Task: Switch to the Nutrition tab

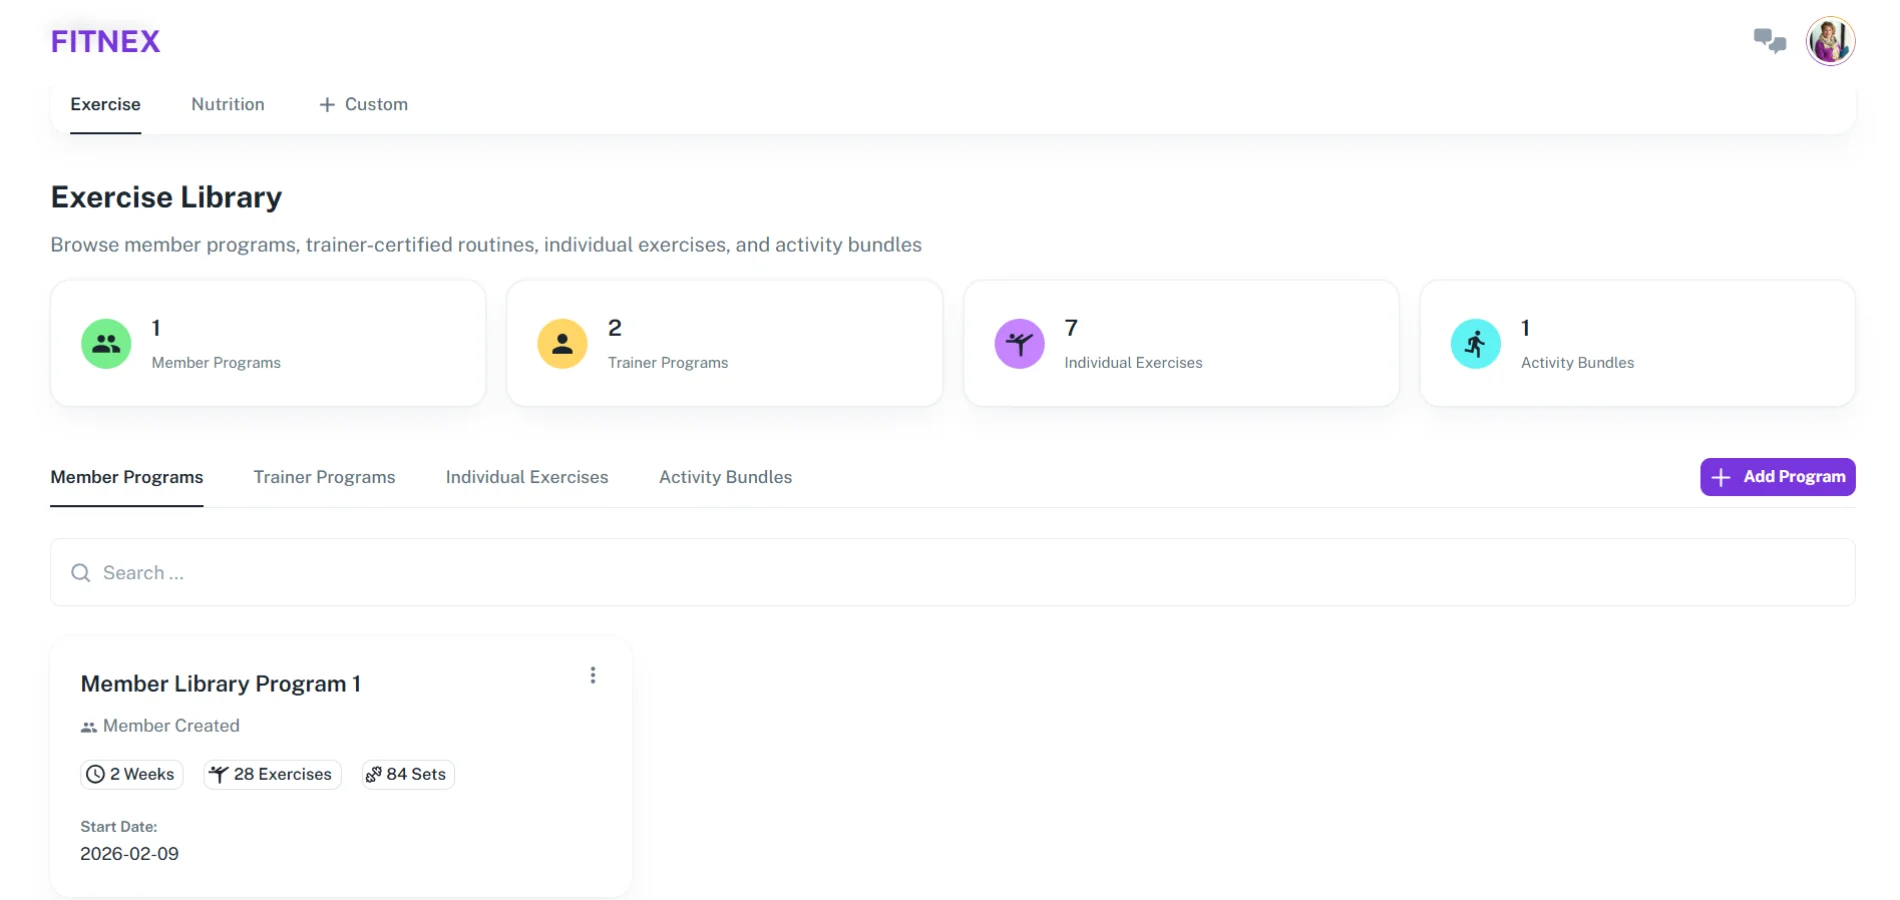Action: tap(228, 104)
